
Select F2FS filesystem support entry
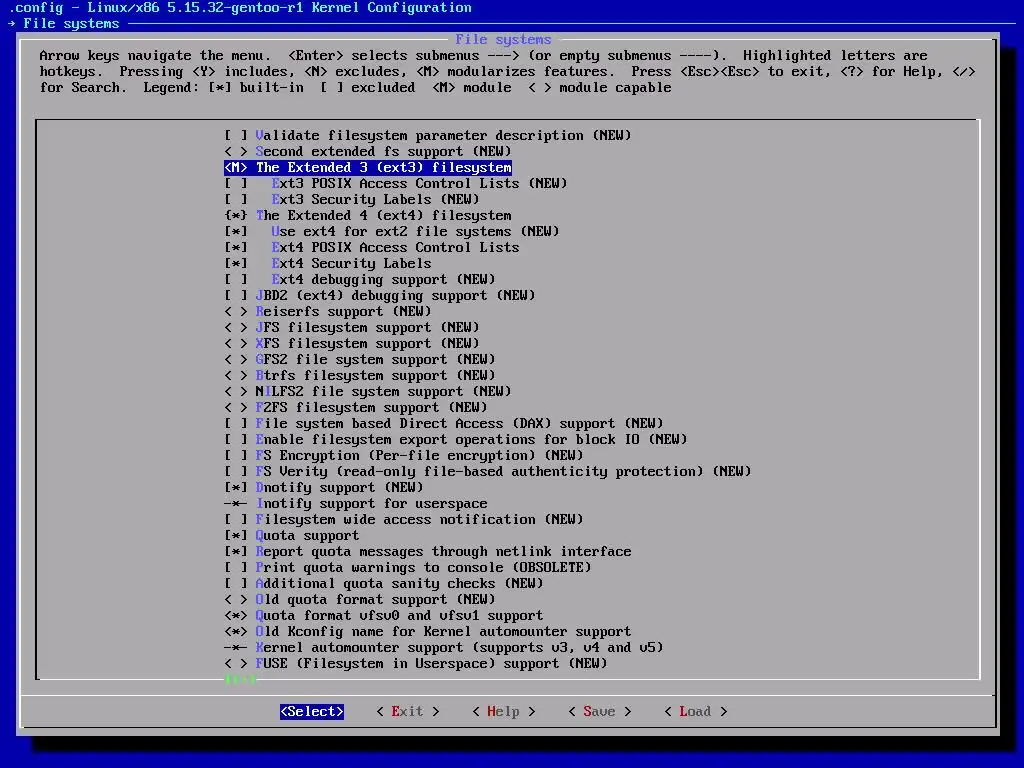point(356,408)
